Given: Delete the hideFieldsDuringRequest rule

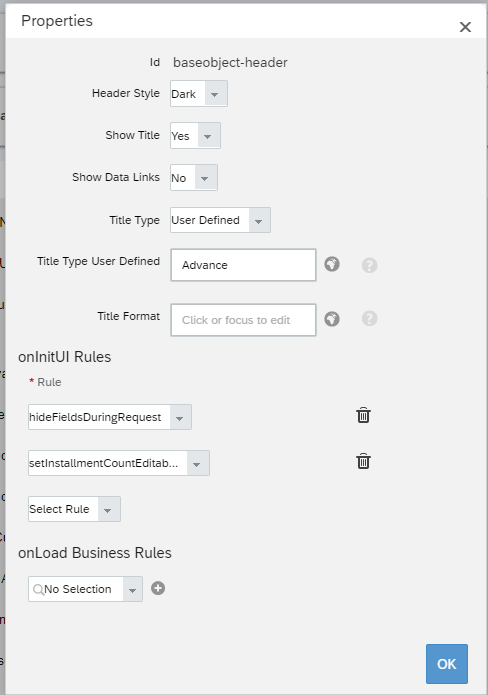Looking at the screenshot, I should [x=363, y=415].
